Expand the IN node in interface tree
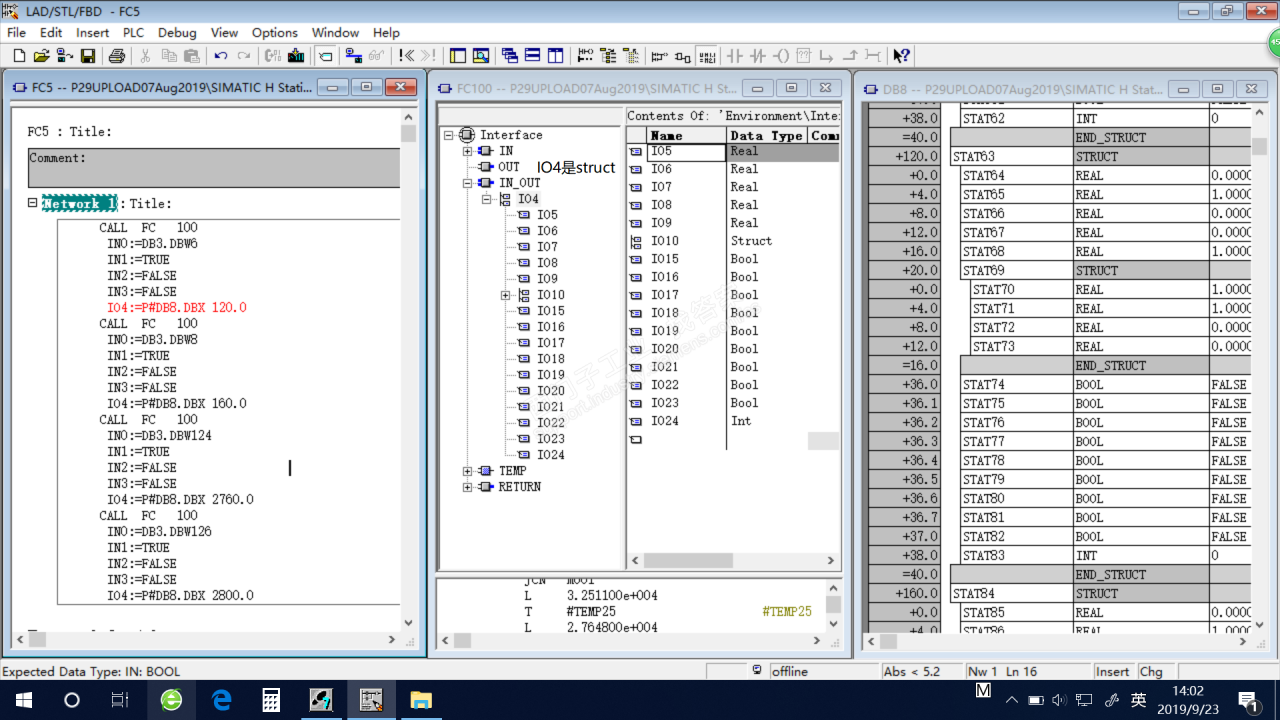The width and height of the screenshot is (1280, 720). click(467, 151)
